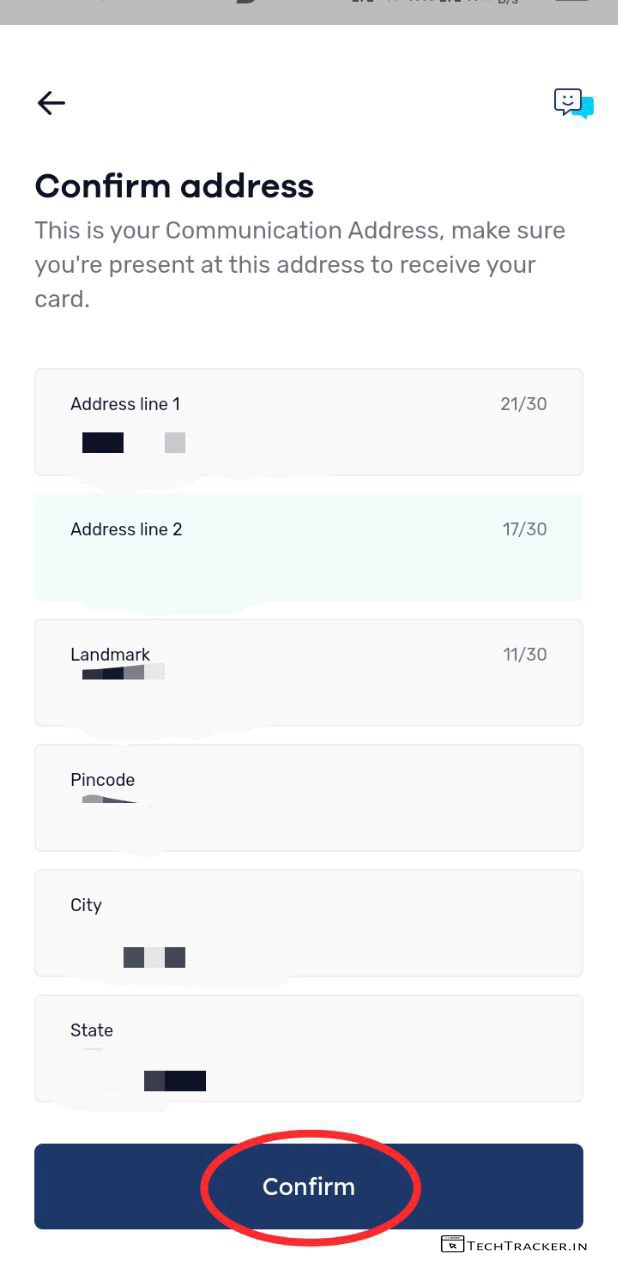Tap the redacted Landmark value
Image resolution: width=618 pixels, height=1280 pixels.
123,672
